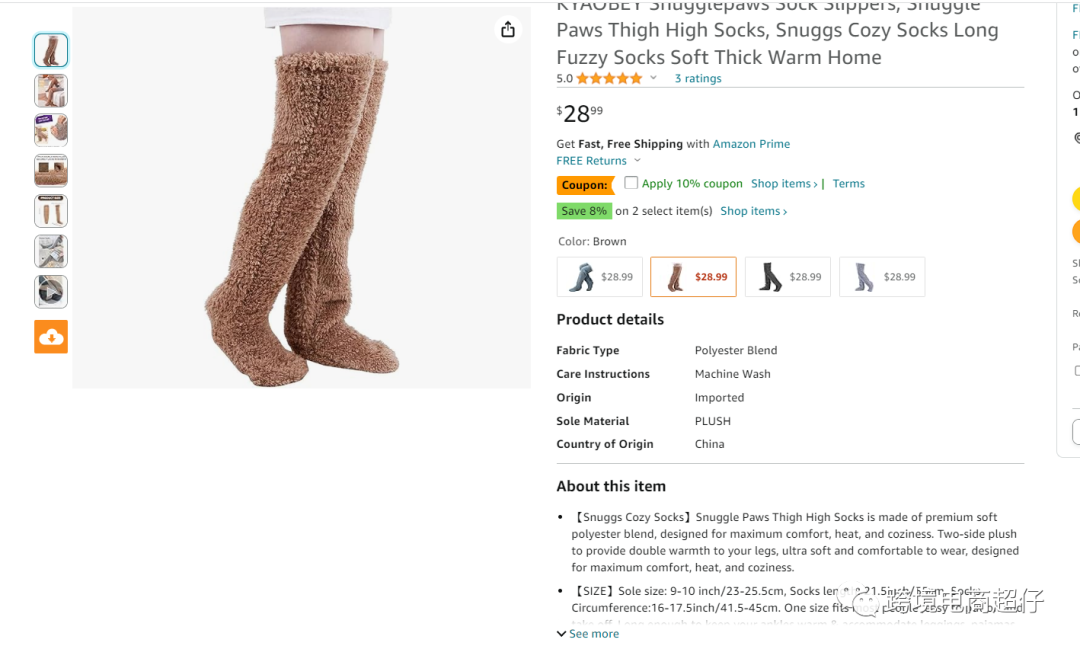Open the 3 ratings link

tap(698, 79)
